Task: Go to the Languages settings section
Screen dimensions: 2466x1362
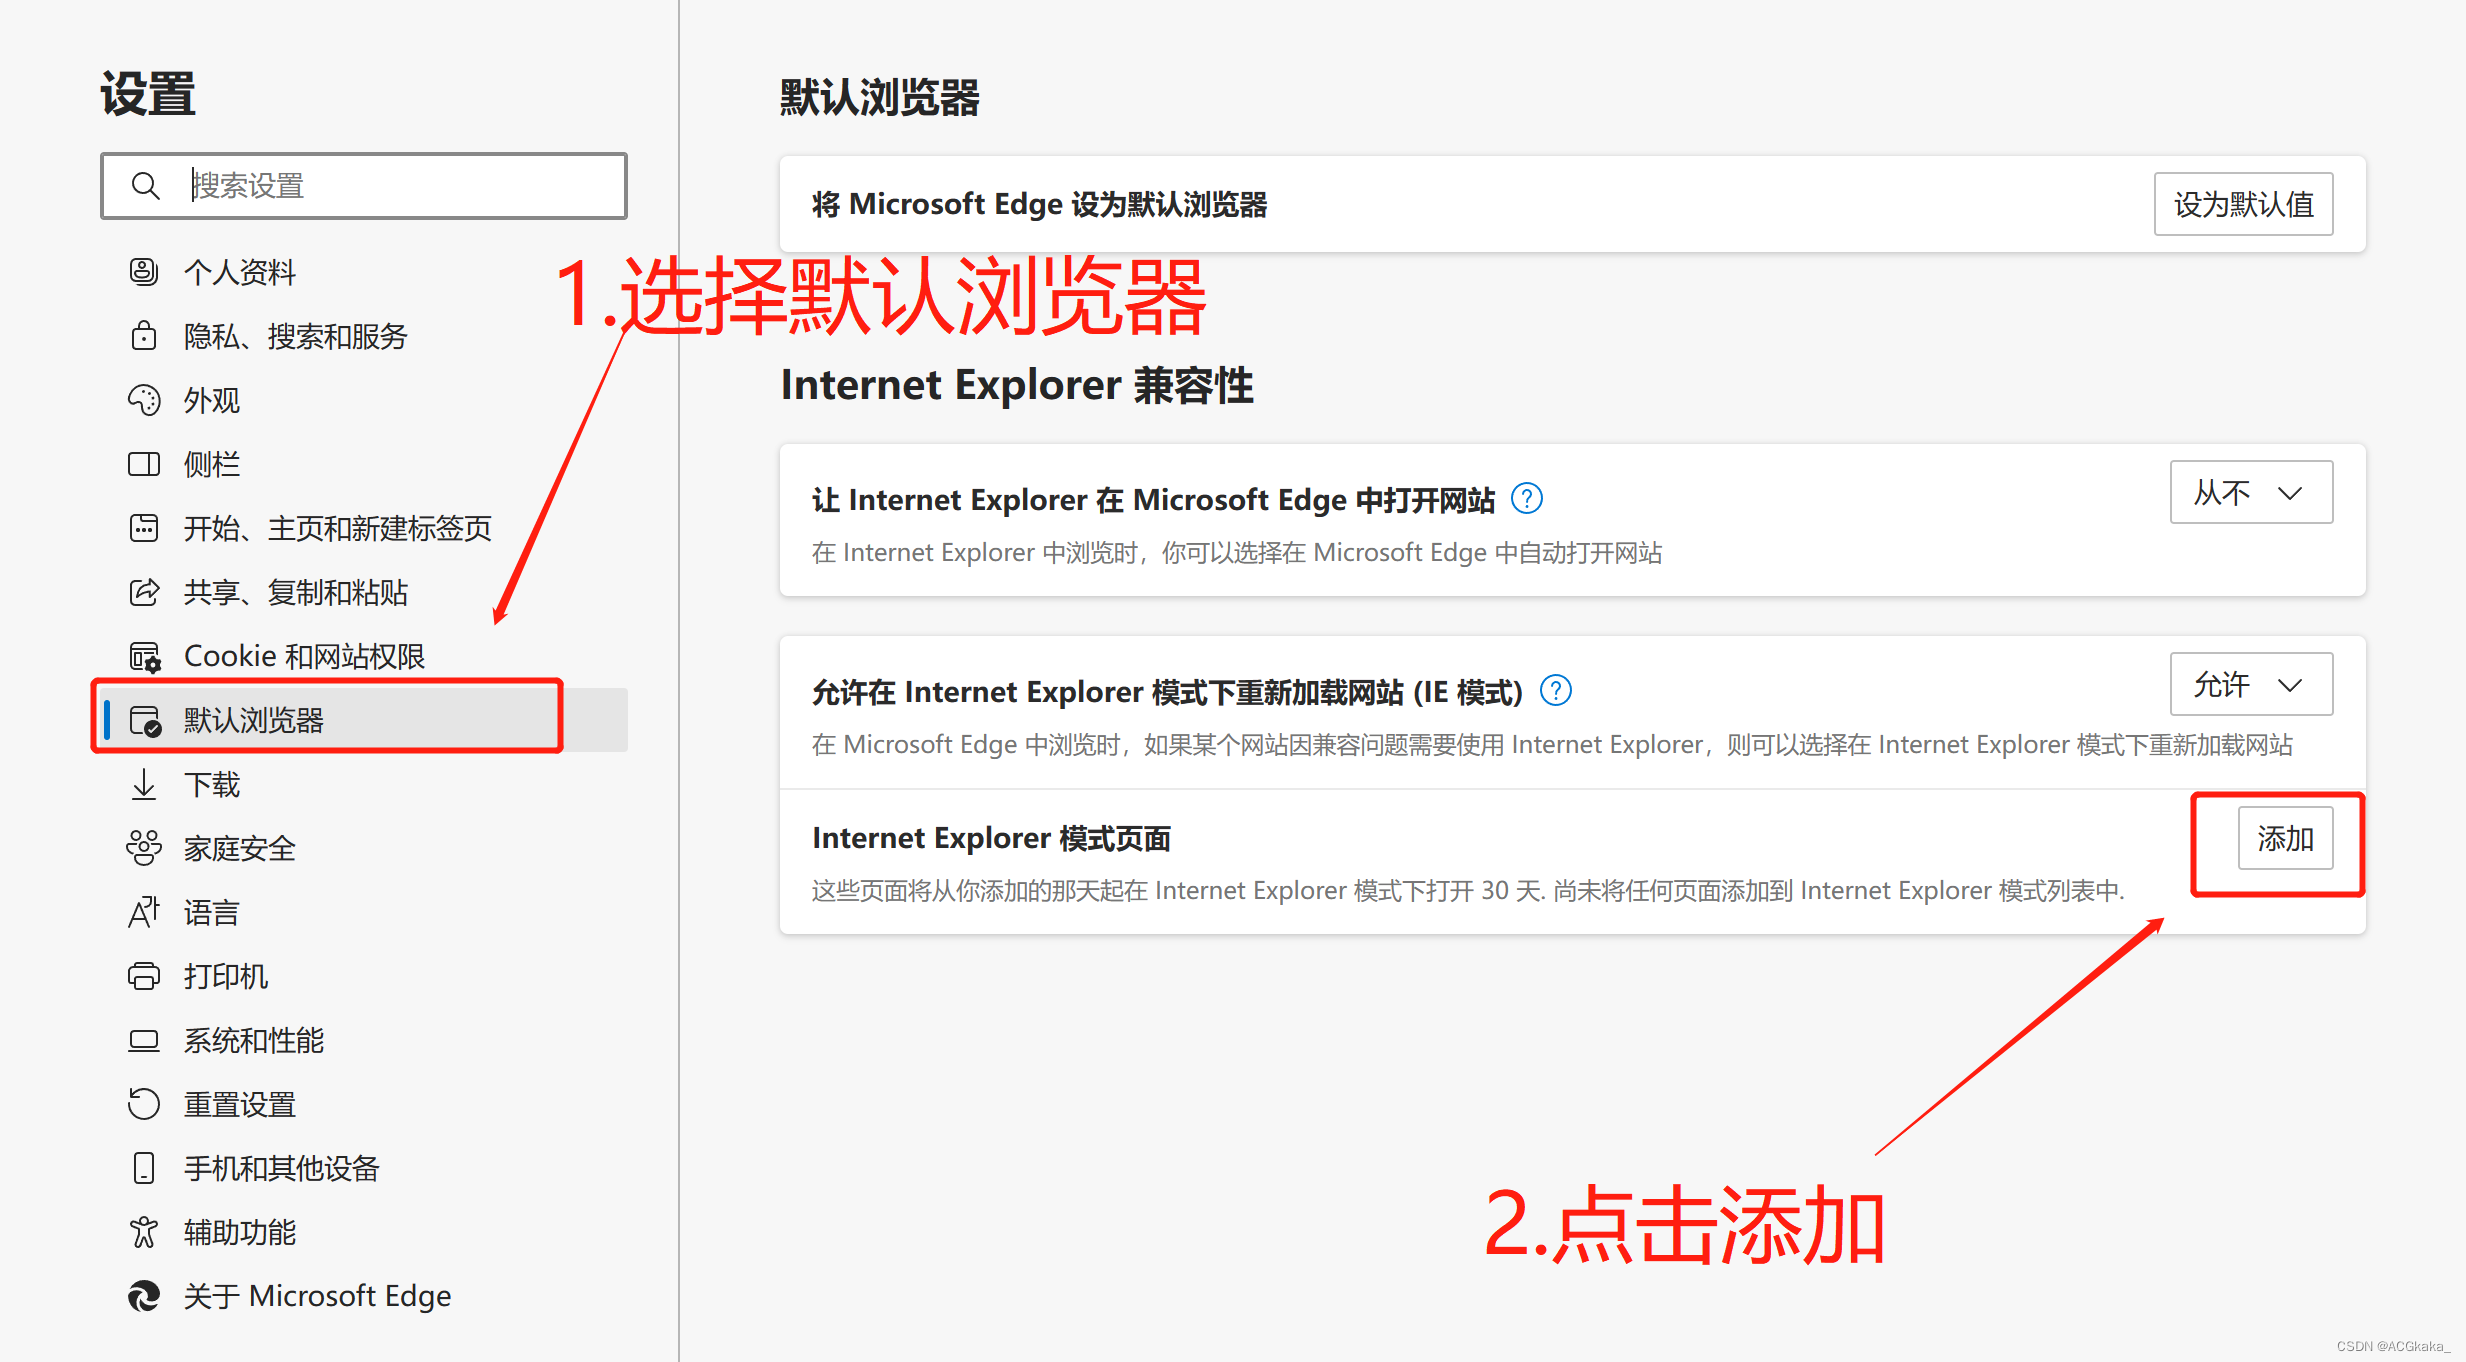Action: [212, 913]
